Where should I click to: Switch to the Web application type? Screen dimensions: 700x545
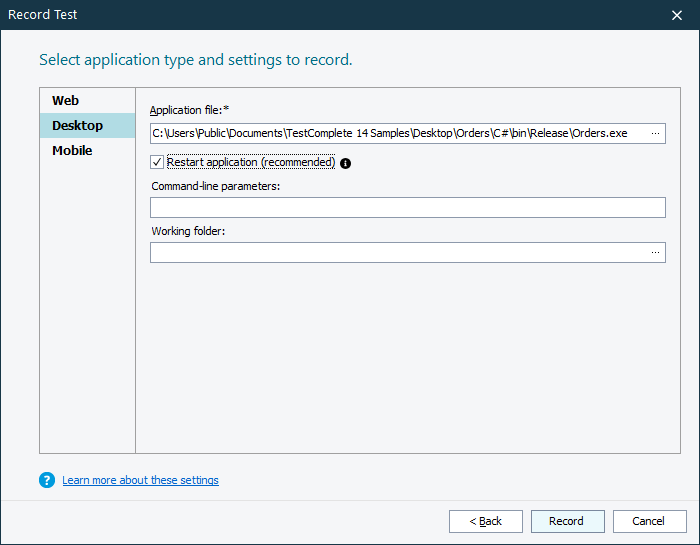click(66, 101)
